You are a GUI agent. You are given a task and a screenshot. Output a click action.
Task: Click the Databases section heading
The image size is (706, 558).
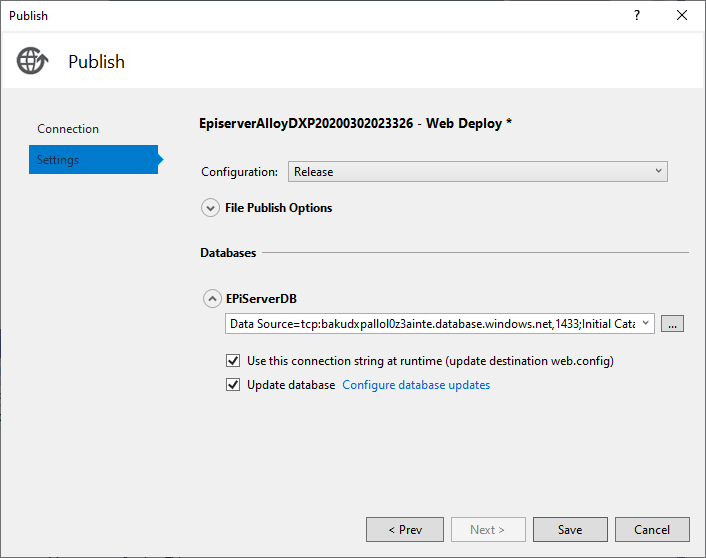coord(228,253)
